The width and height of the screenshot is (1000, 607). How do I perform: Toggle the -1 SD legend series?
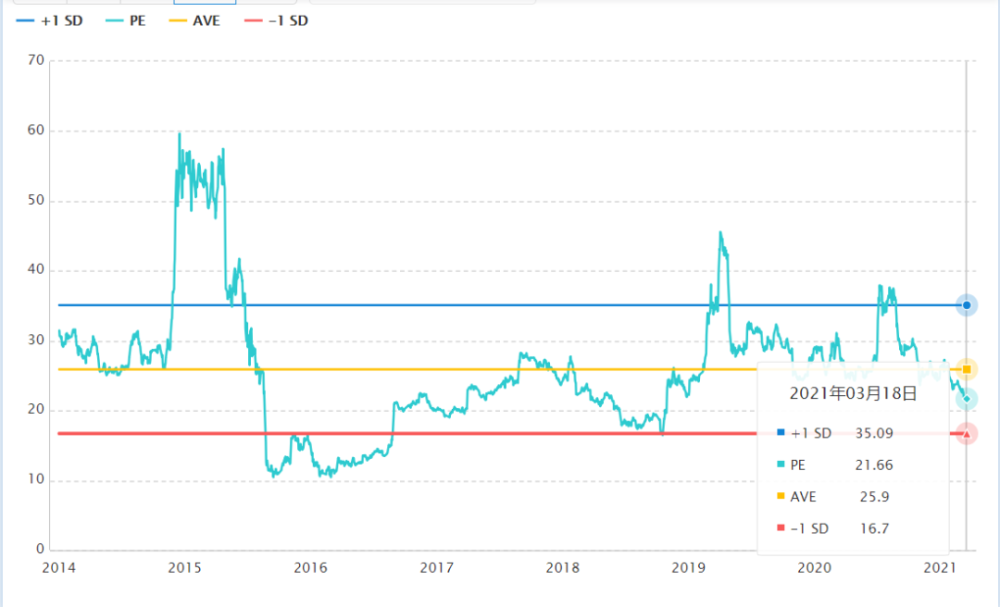[x=276, y=20]
